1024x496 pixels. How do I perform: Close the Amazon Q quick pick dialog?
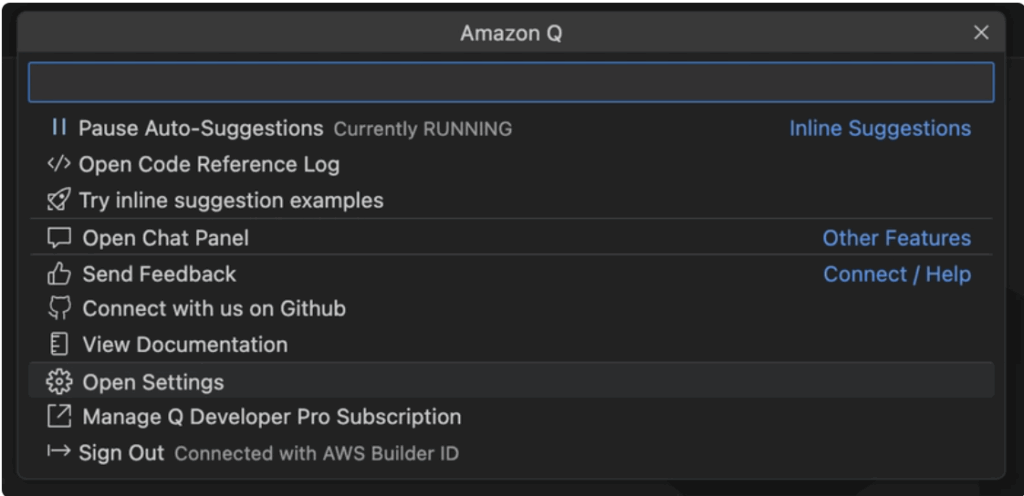point(981,33)
